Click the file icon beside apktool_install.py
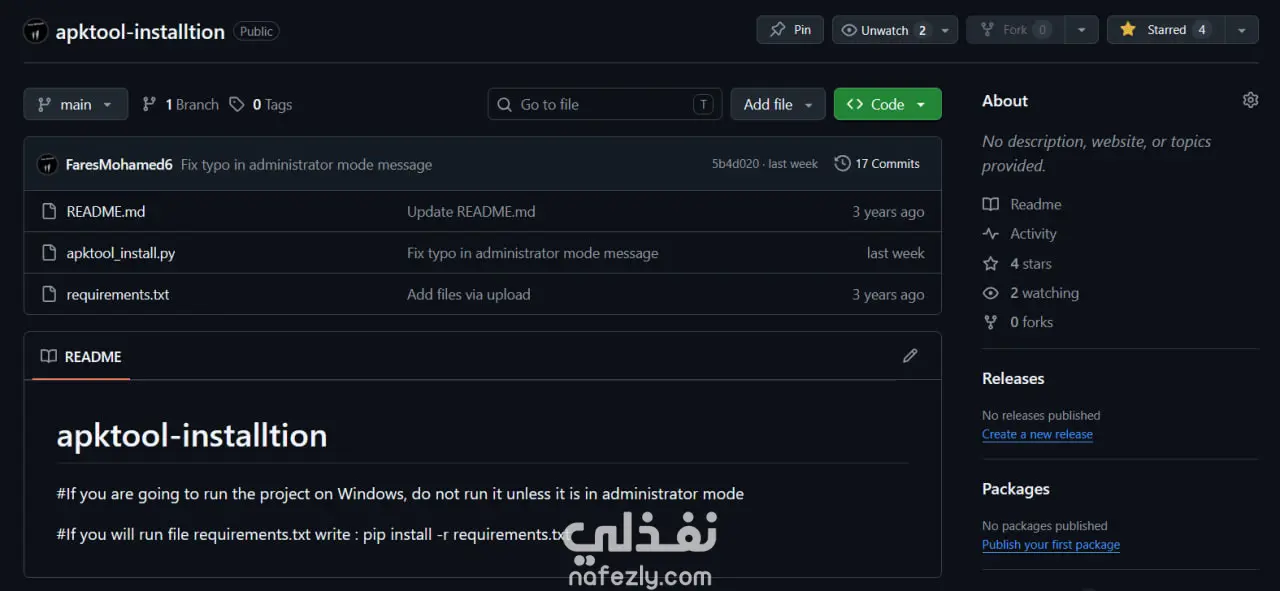Viewport: 1280px width, 591px height. pyautogui.click(x=48, y=253)
